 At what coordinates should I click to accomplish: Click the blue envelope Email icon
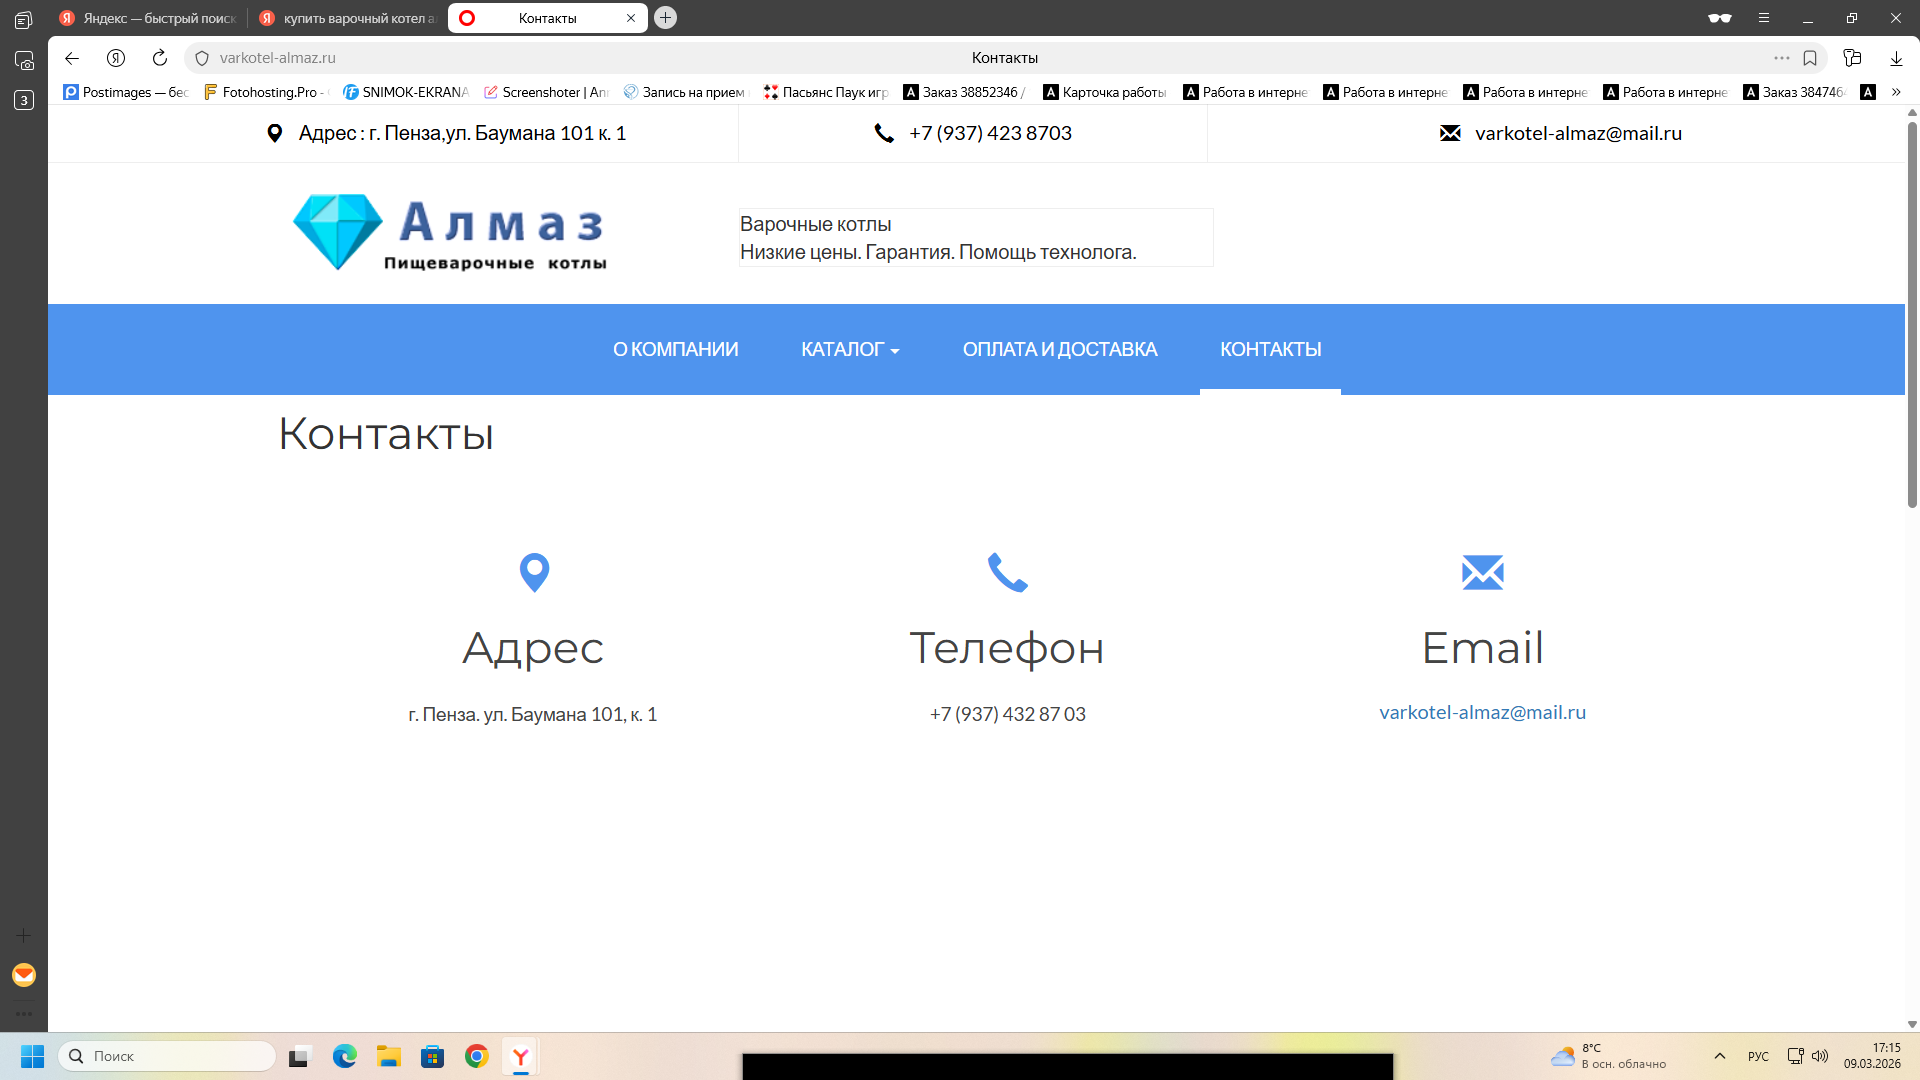click(x=1482, y=573)
